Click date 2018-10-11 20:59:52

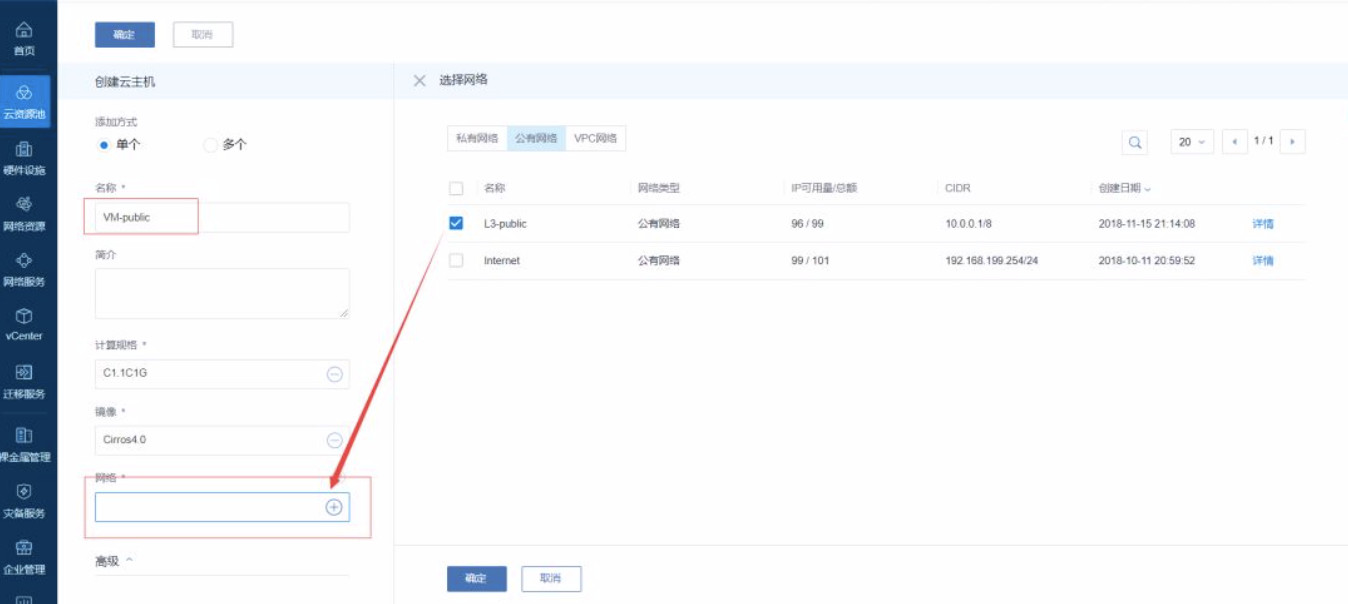pyautogui.click(x=1147, y=261)
